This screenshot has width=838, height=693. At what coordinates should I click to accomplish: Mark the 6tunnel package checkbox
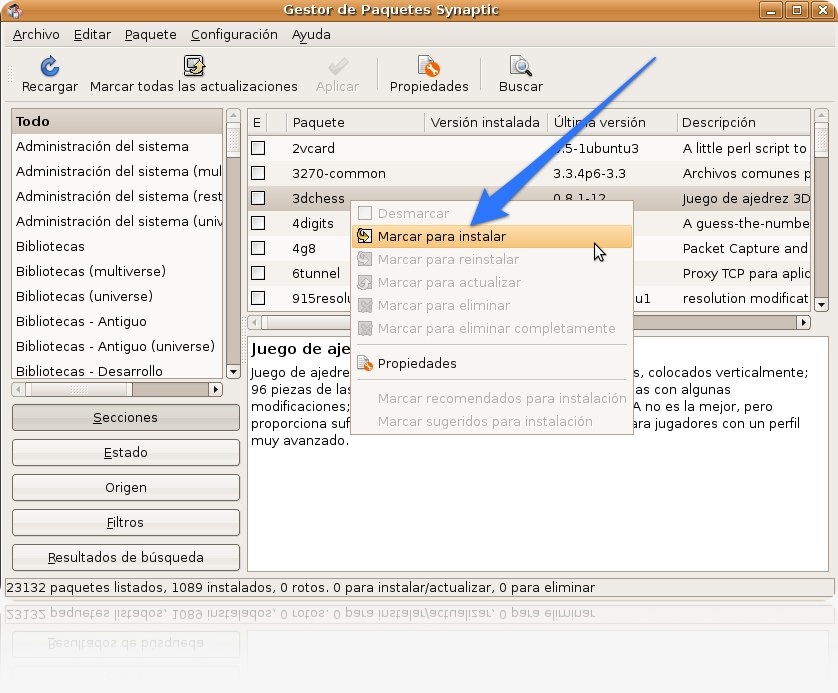[x=258, y=273]
